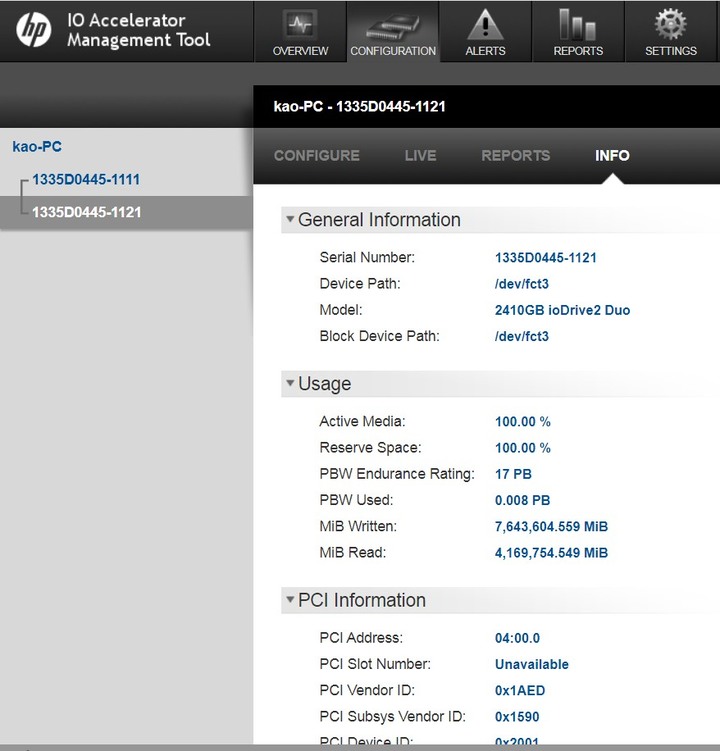Click the PCI Vendor ID 0x1AED value
The image size is (720, 751).
pyautogui.click(x=520, y=691)
